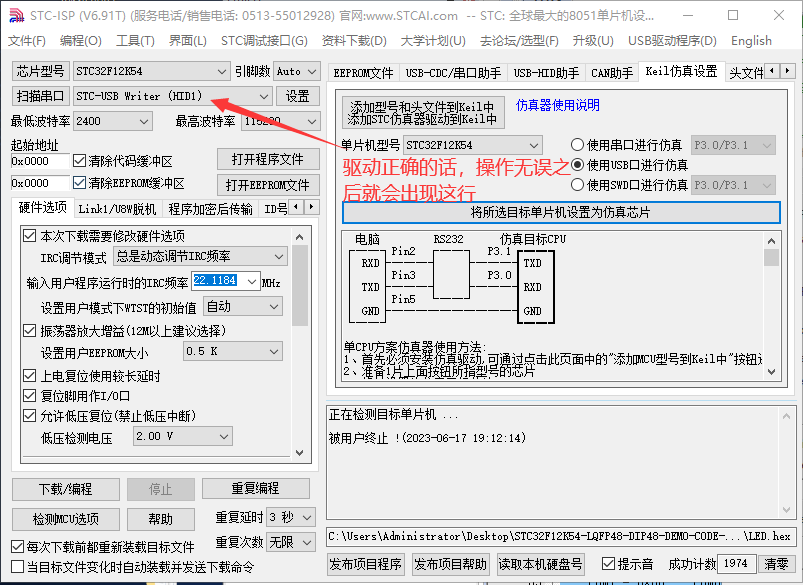Open the 编程(O) menu
This screenshot has width=803, height=585.
tap(80, 40)
